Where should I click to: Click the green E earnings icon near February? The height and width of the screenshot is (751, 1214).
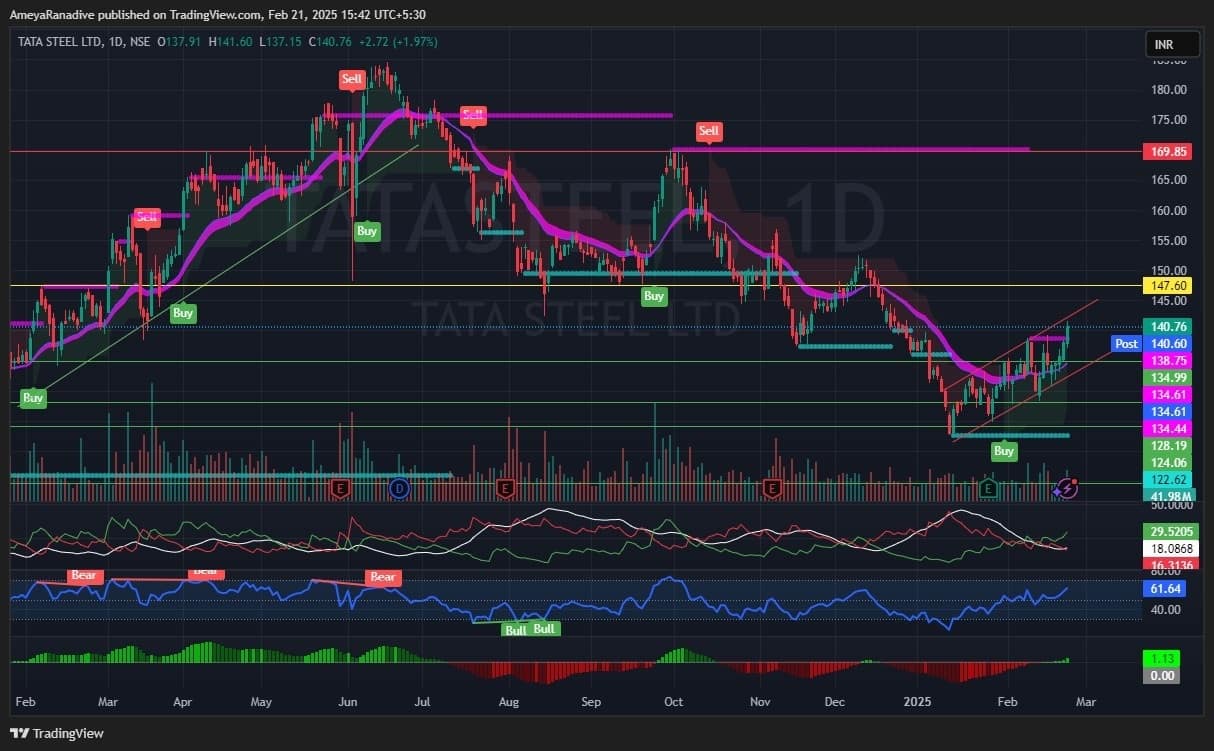[x=988, y=488]
